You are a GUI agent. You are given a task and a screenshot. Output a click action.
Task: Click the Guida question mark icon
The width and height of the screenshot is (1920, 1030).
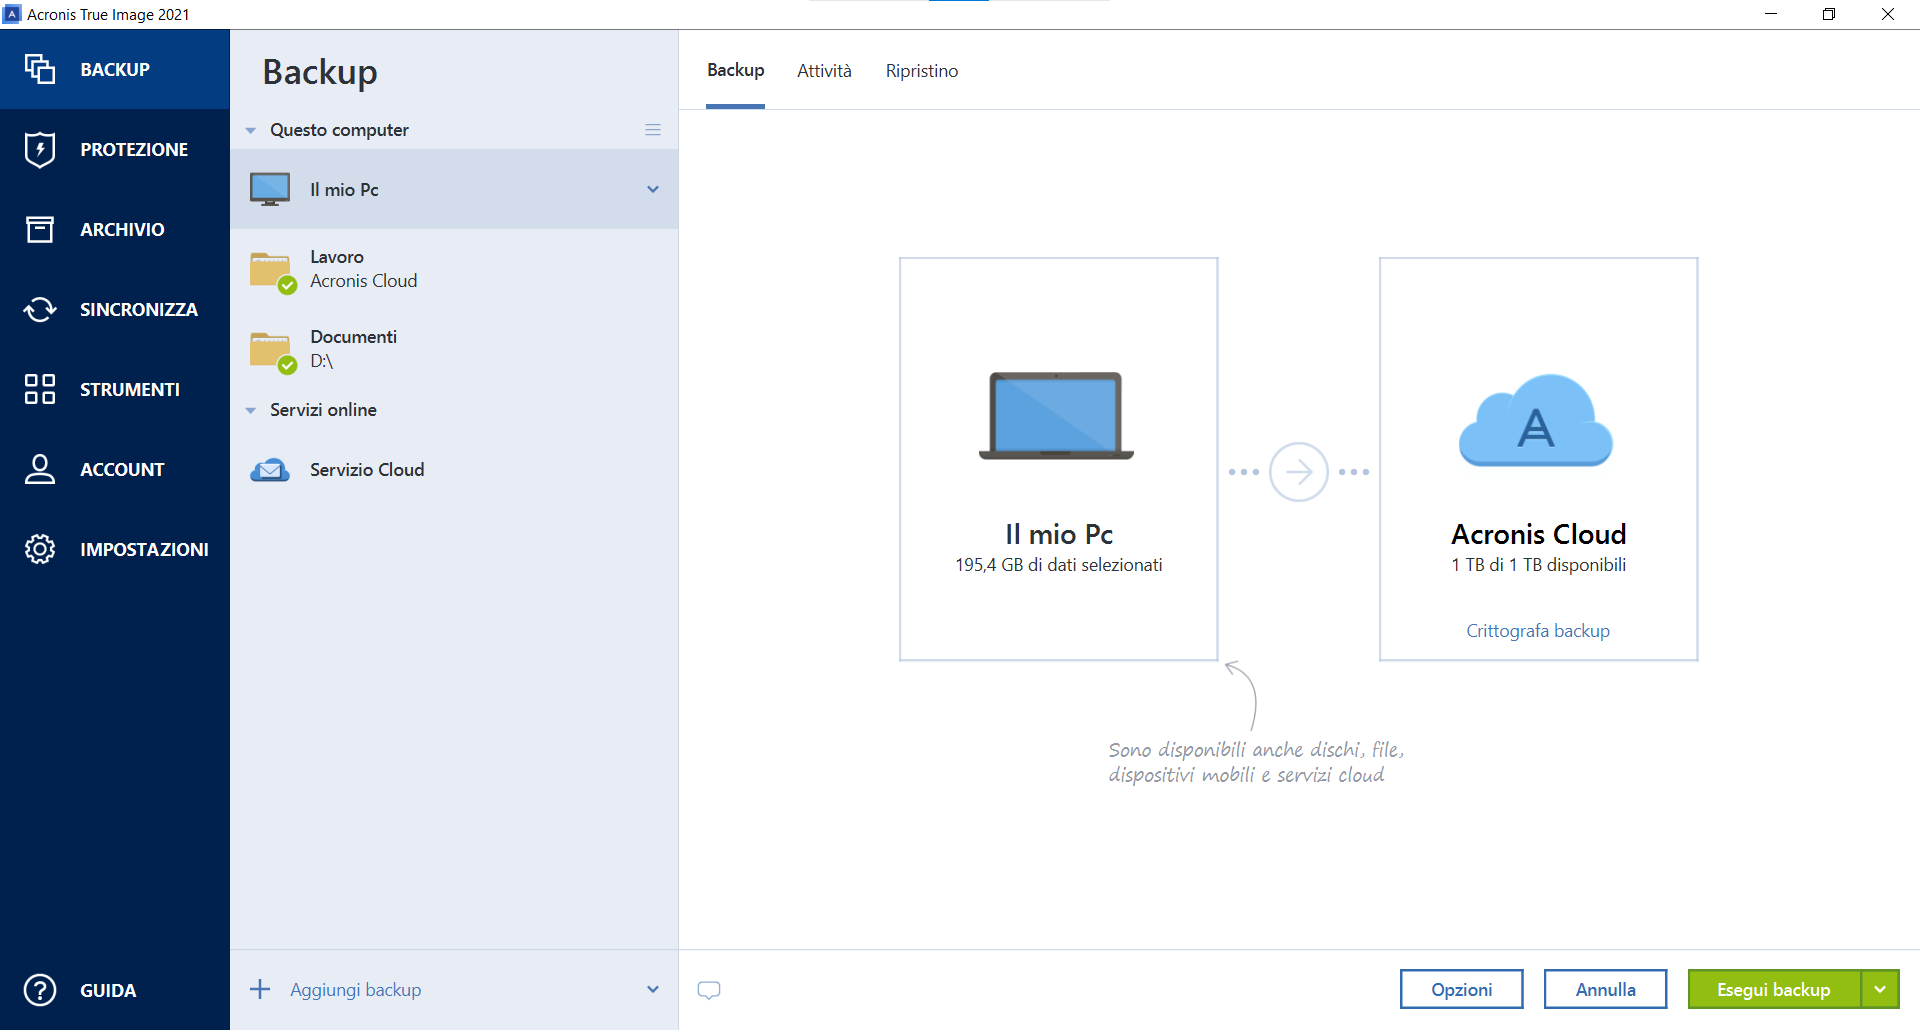[x=40, y=990]
